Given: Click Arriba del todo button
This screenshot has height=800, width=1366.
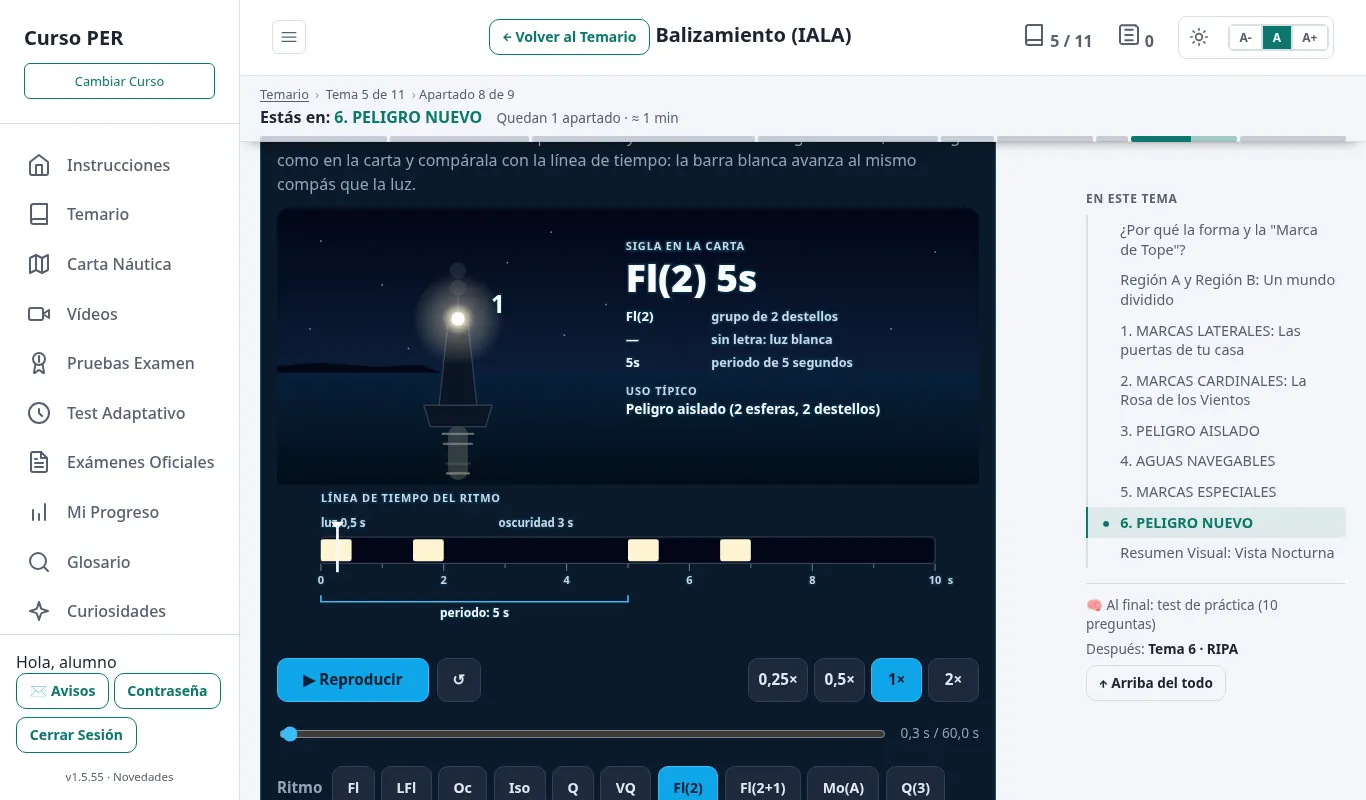Looking at the screenshot, I should [1155, 683].
